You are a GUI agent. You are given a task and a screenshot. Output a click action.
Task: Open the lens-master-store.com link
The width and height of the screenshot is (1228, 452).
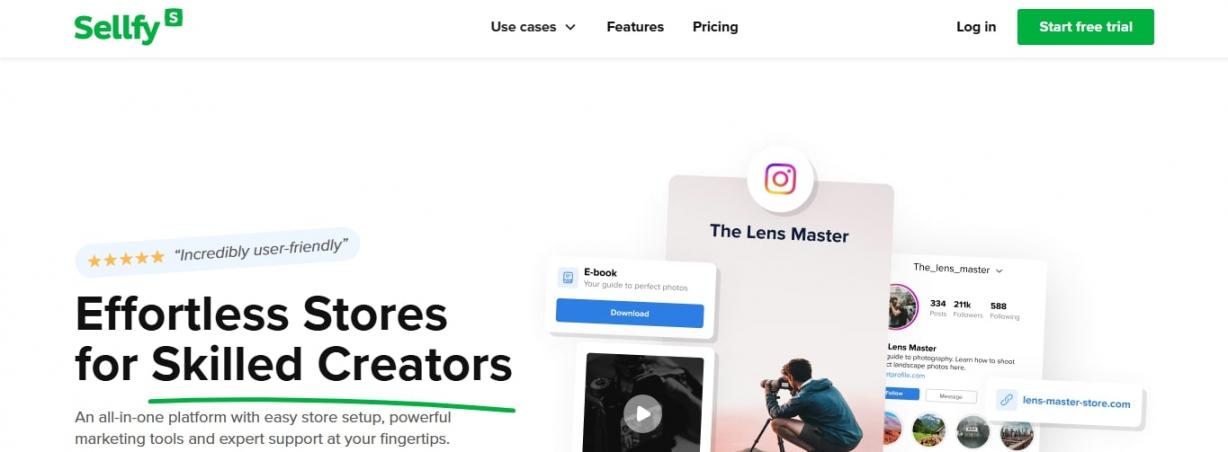[x=1076, y=403]
